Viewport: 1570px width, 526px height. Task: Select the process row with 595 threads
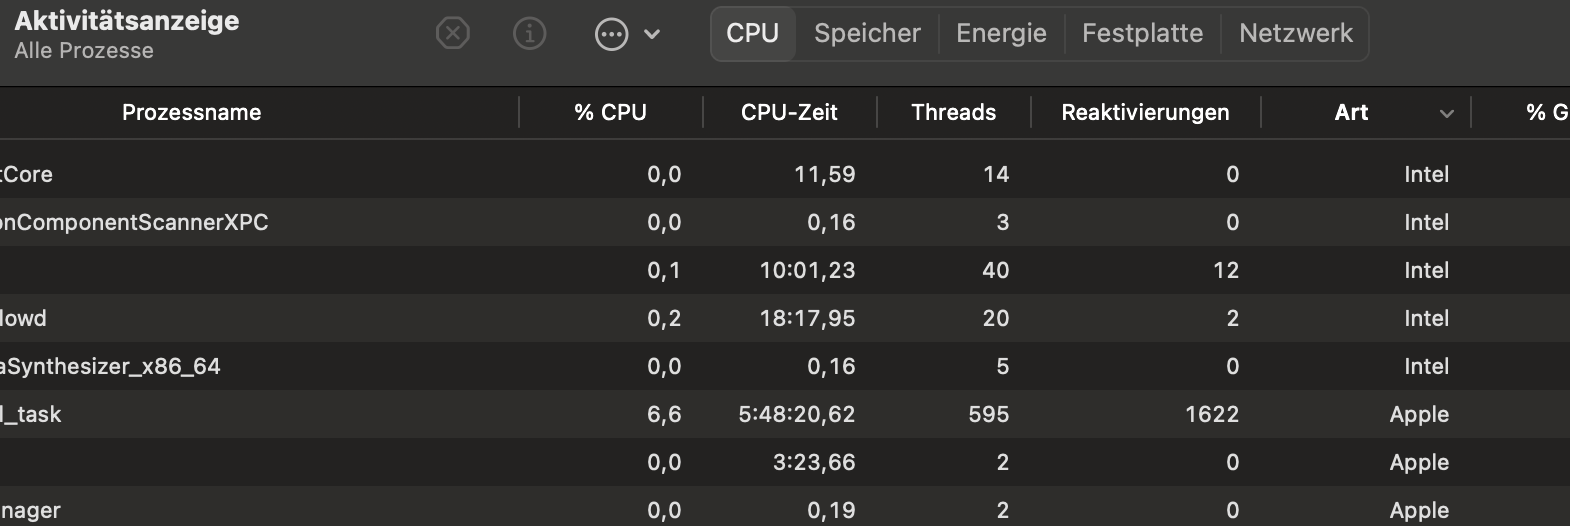700,414
